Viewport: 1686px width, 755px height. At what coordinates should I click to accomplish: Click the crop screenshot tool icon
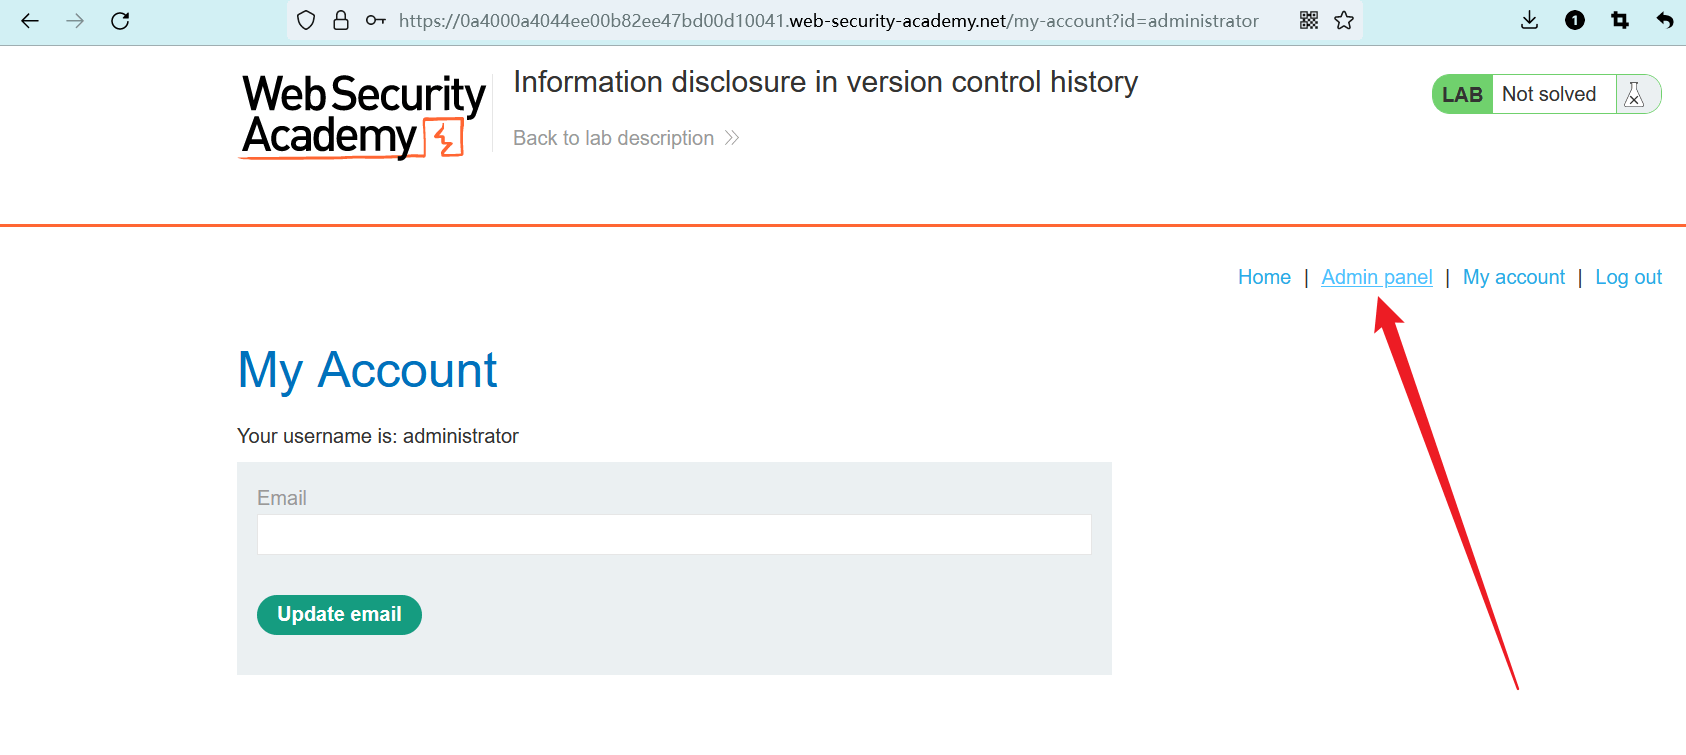tap(1620, 20)
